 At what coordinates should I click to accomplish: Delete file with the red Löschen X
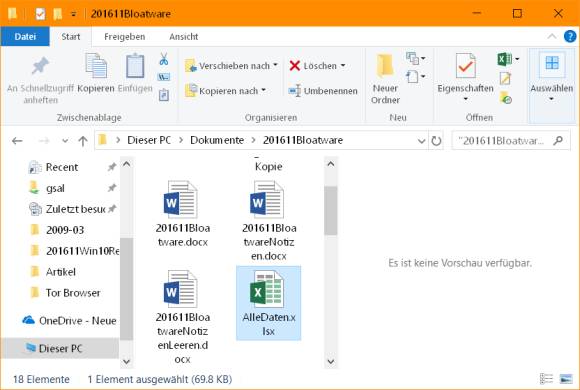(x=317, y=66)
